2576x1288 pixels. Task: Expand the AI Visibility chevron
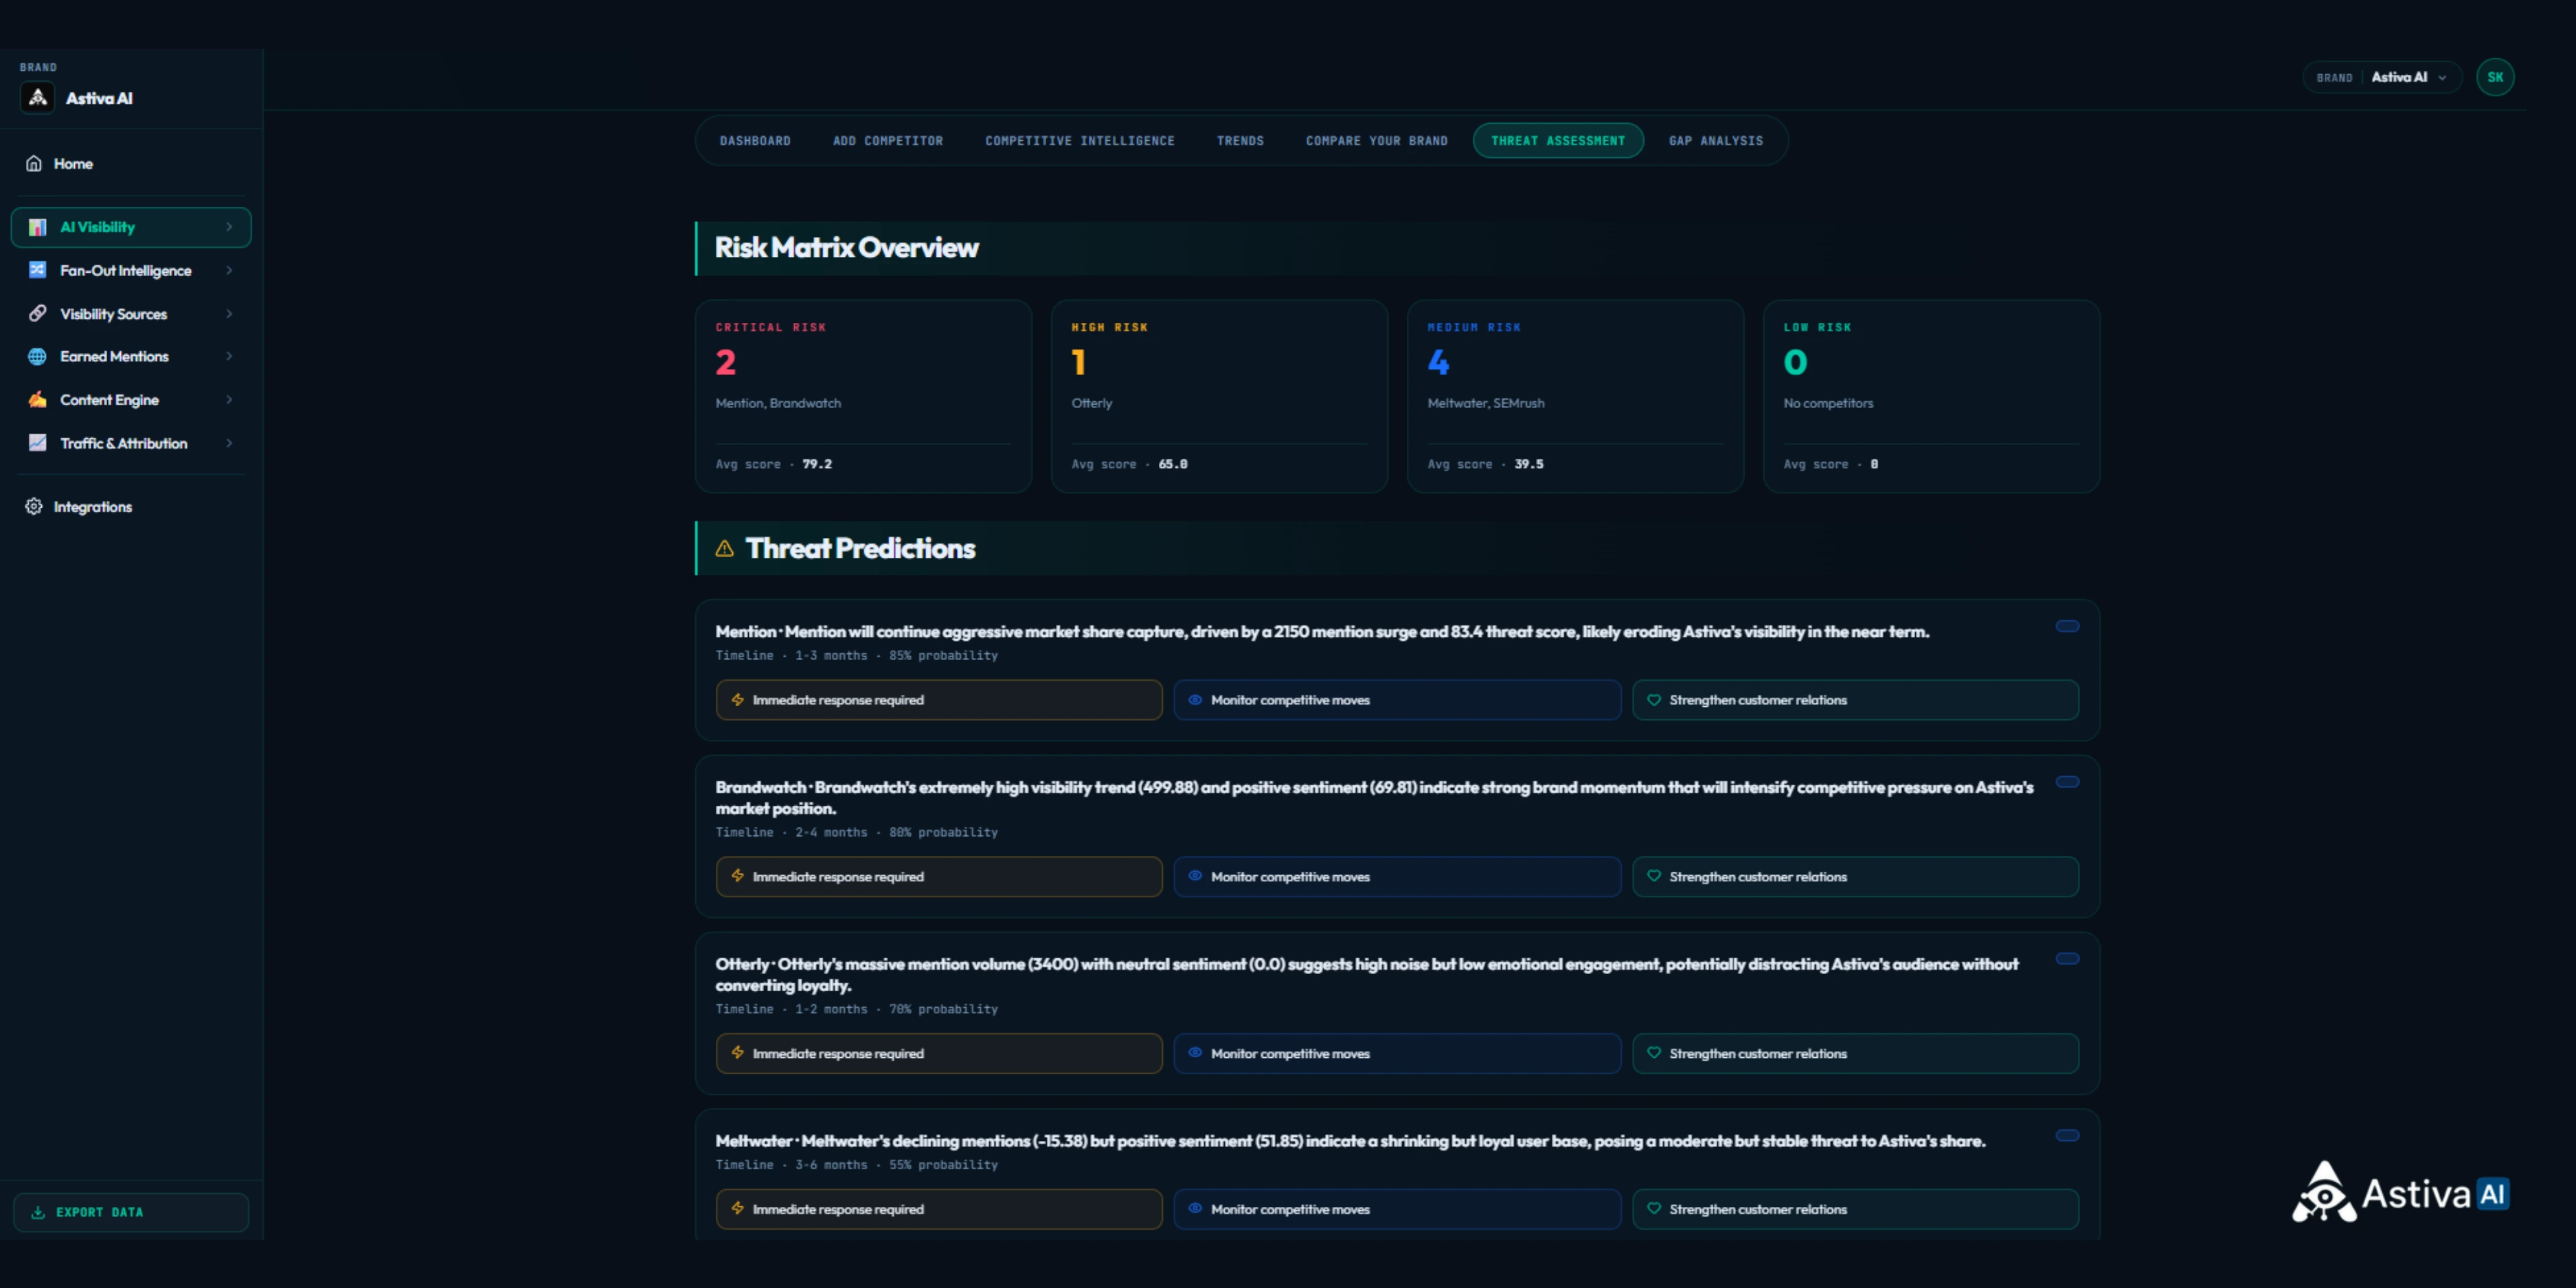click(x=229, y=227)
